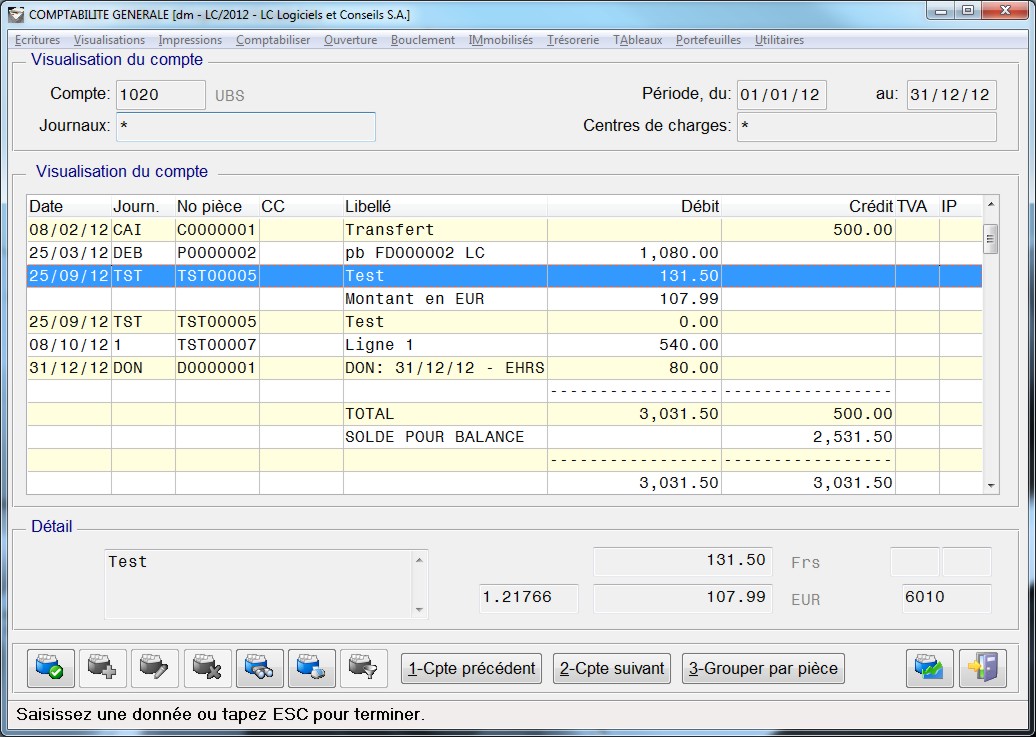Edit the entry with the pencil icon
Viewport: 1036px width, 737px height.
155,668
